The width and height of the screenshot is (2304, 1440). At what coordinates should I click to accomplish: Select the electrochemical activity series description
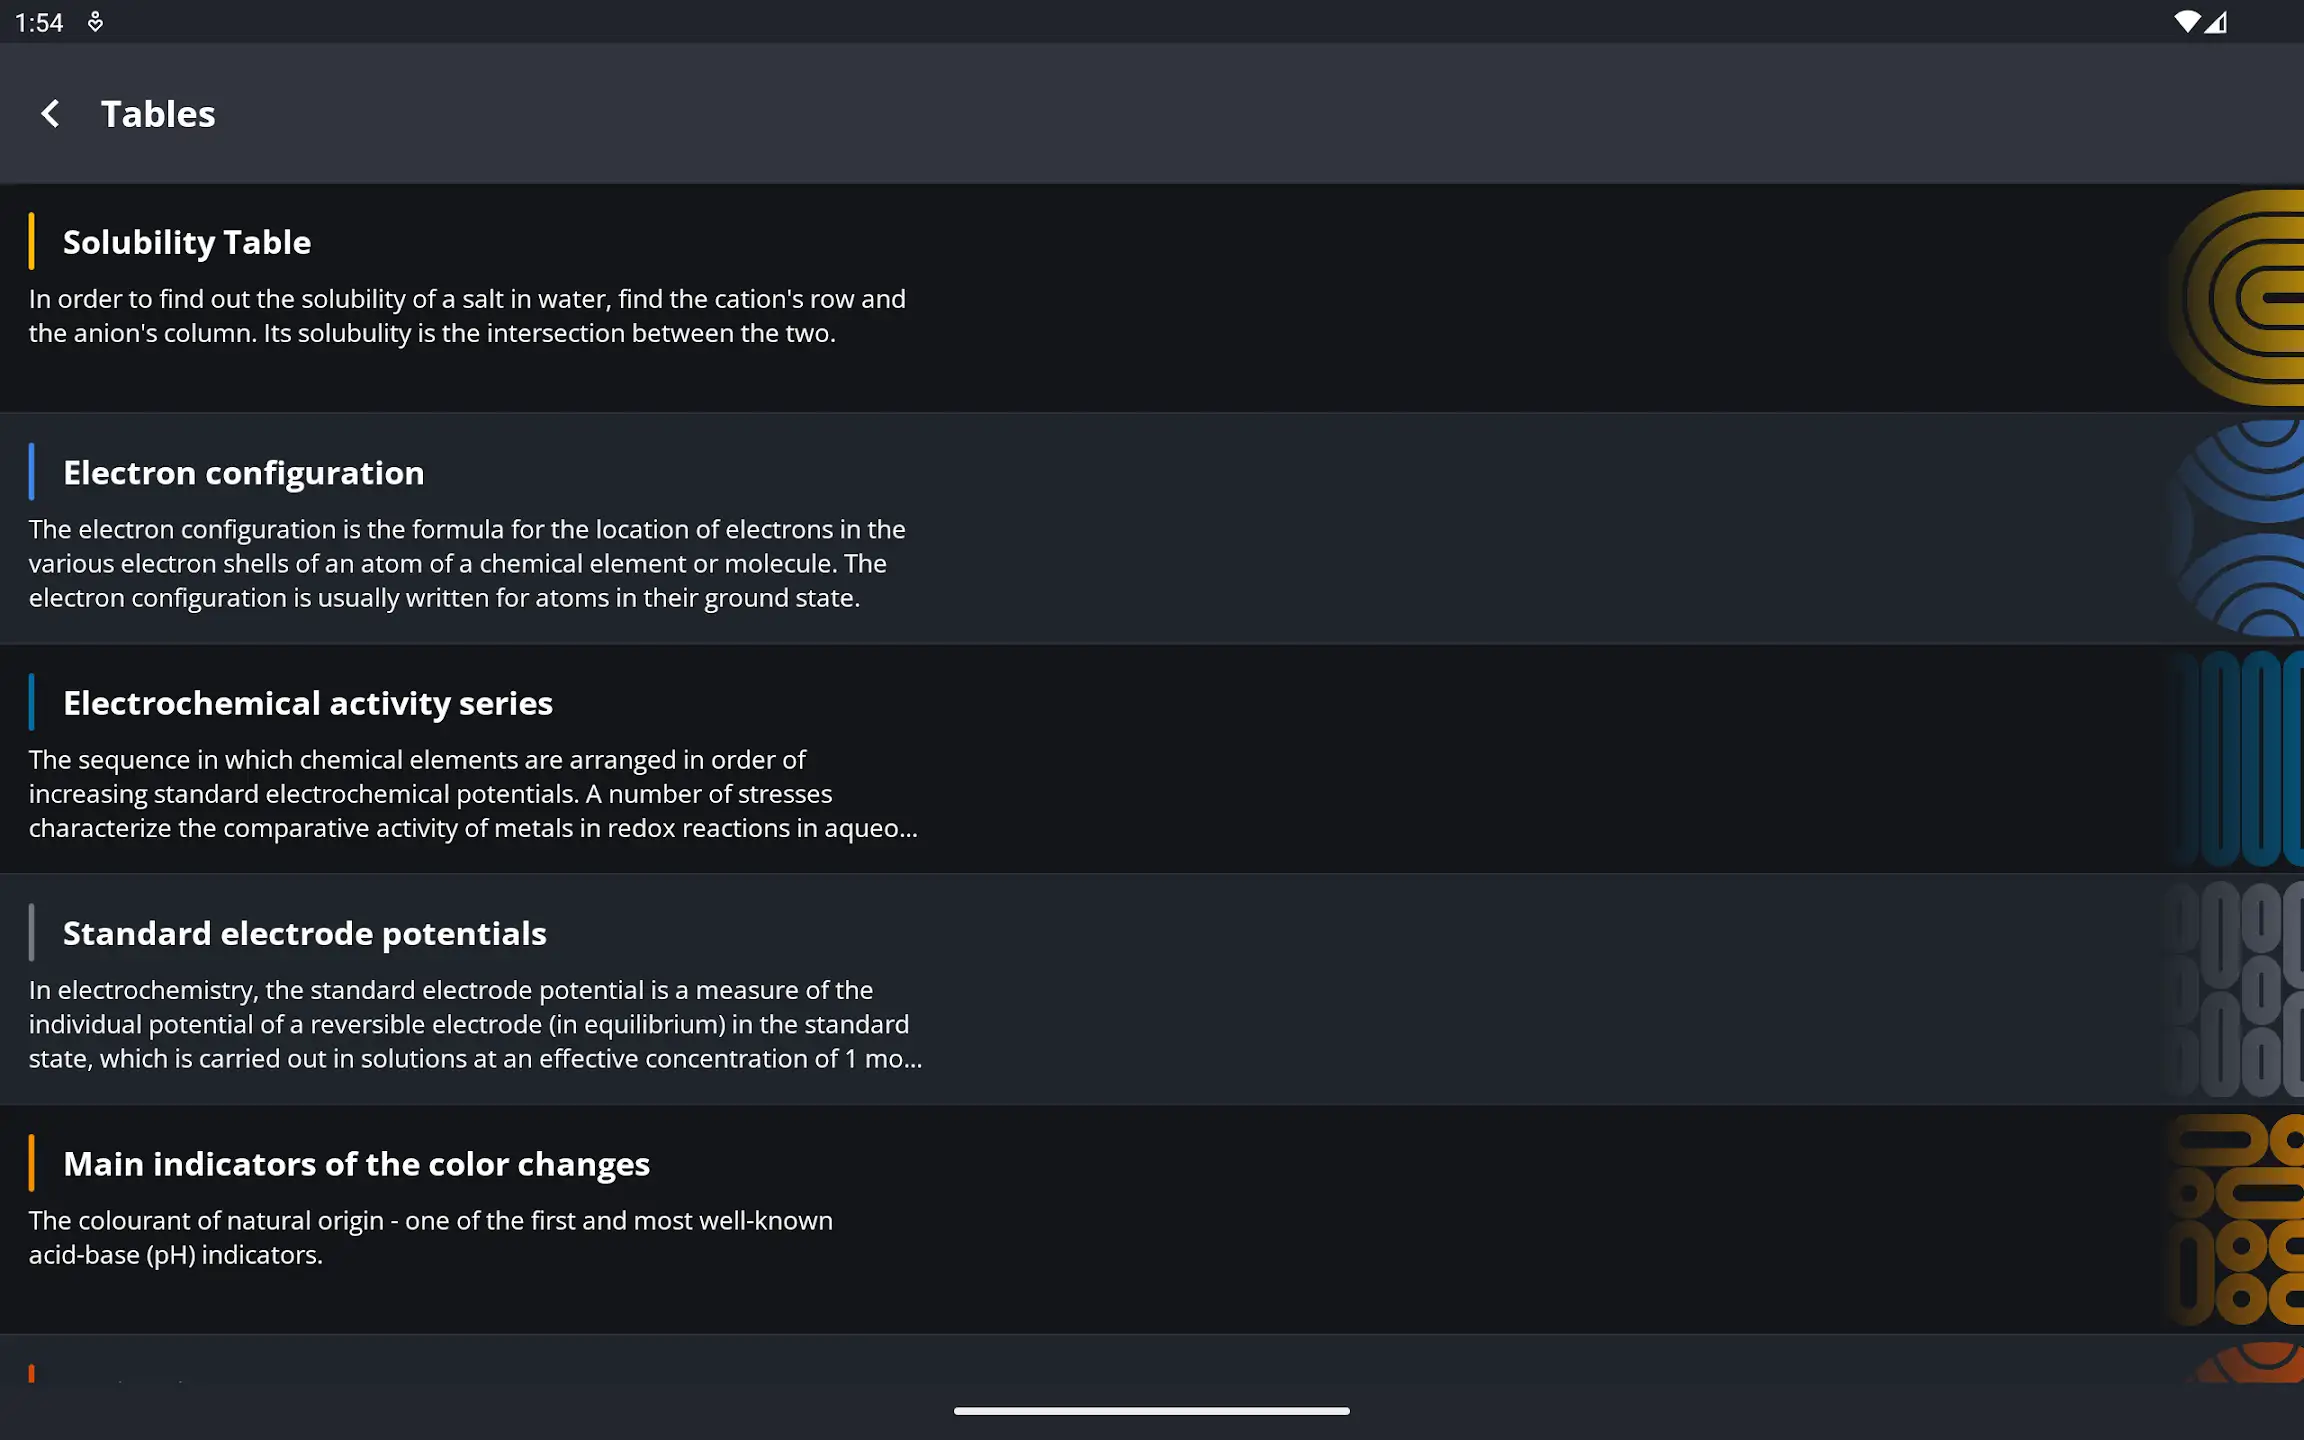pyautogui.click(x=473, y=794)
